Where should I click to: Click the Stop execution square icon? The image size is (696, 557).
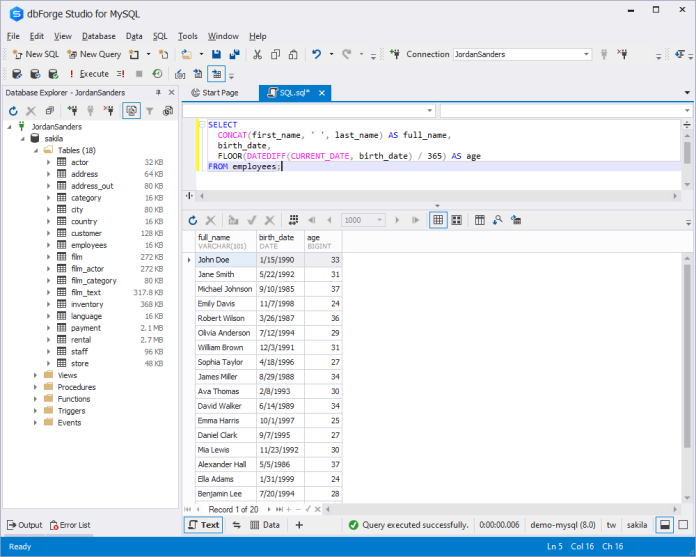pos(138,74)
